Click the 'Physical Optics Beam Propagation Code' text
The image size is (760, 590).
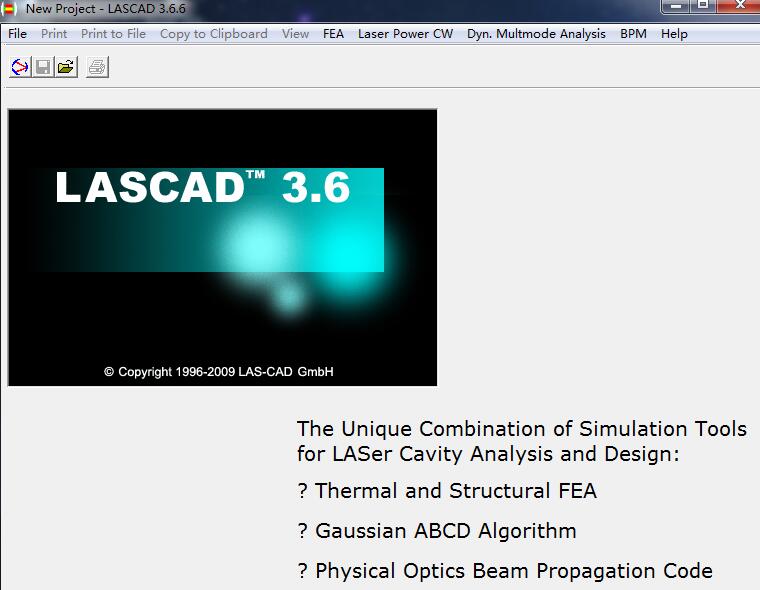(x=514, y=571)
